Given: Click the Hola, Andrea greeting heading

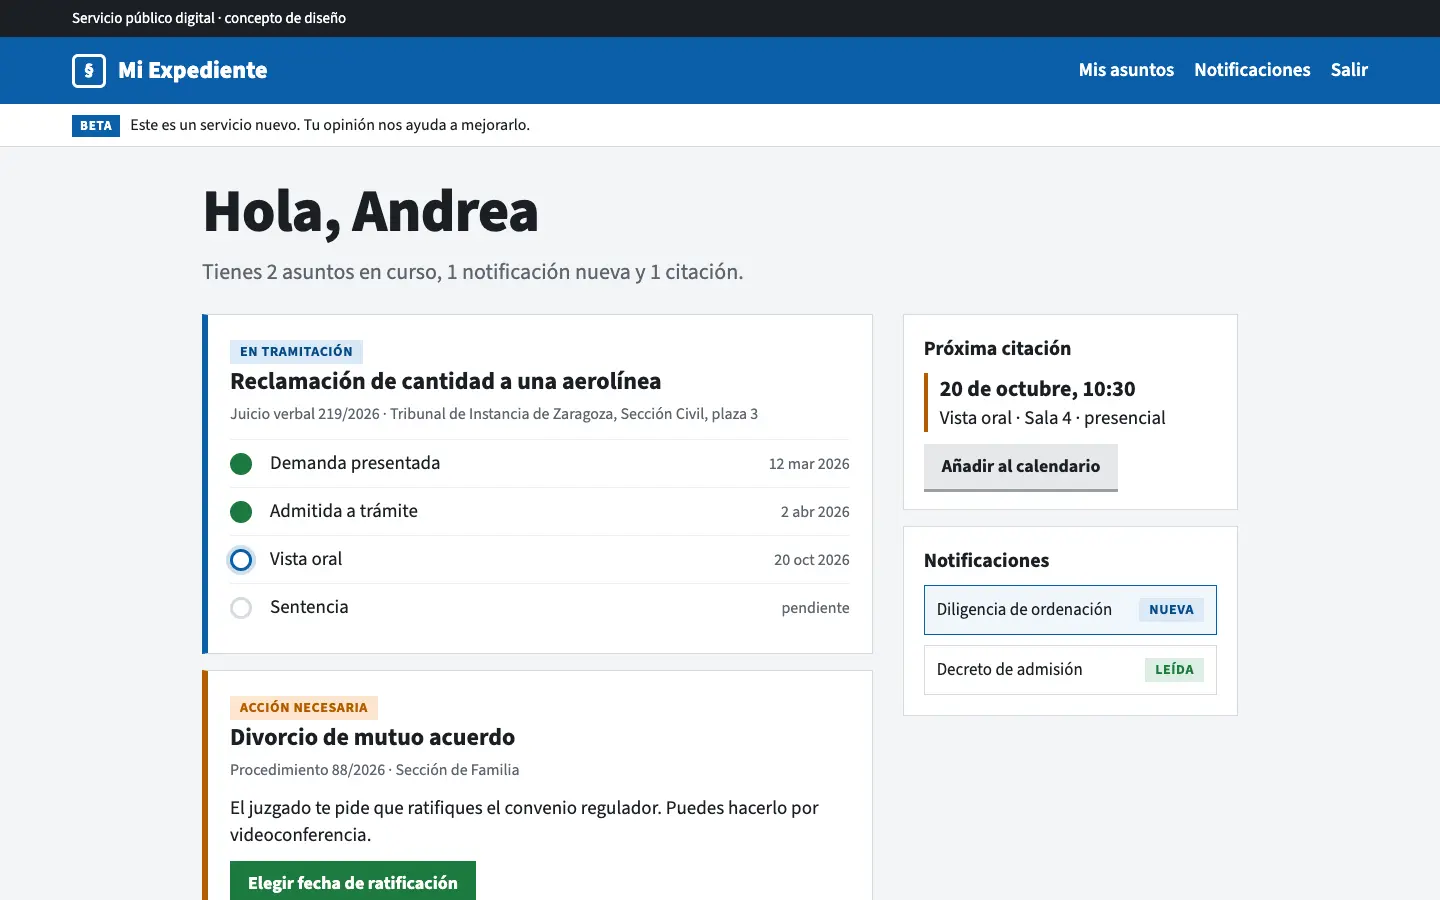Looking at the screenshot, I should 370,212.
